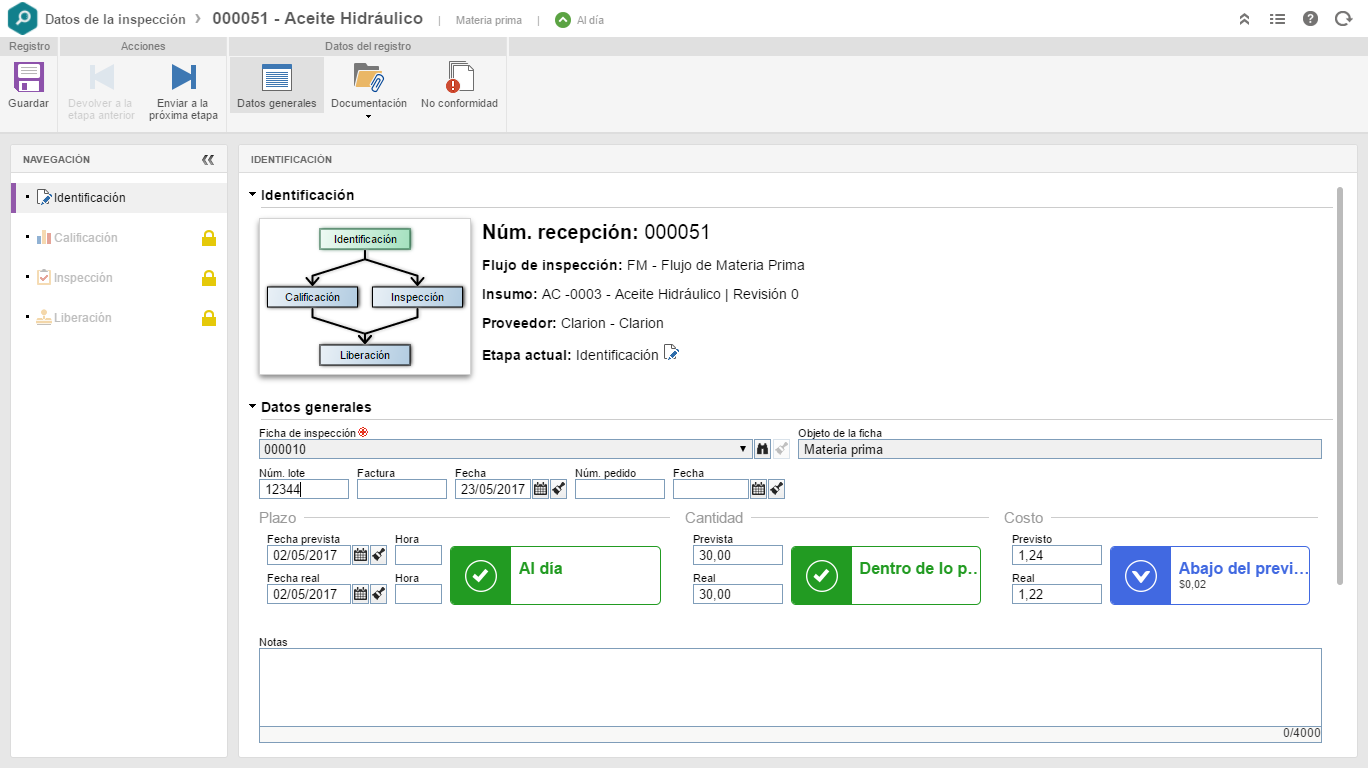The height and width of the screenshot is (768, 1368).
Task: Open calendar for the Factura Fecha field
Action: point(540,489)
